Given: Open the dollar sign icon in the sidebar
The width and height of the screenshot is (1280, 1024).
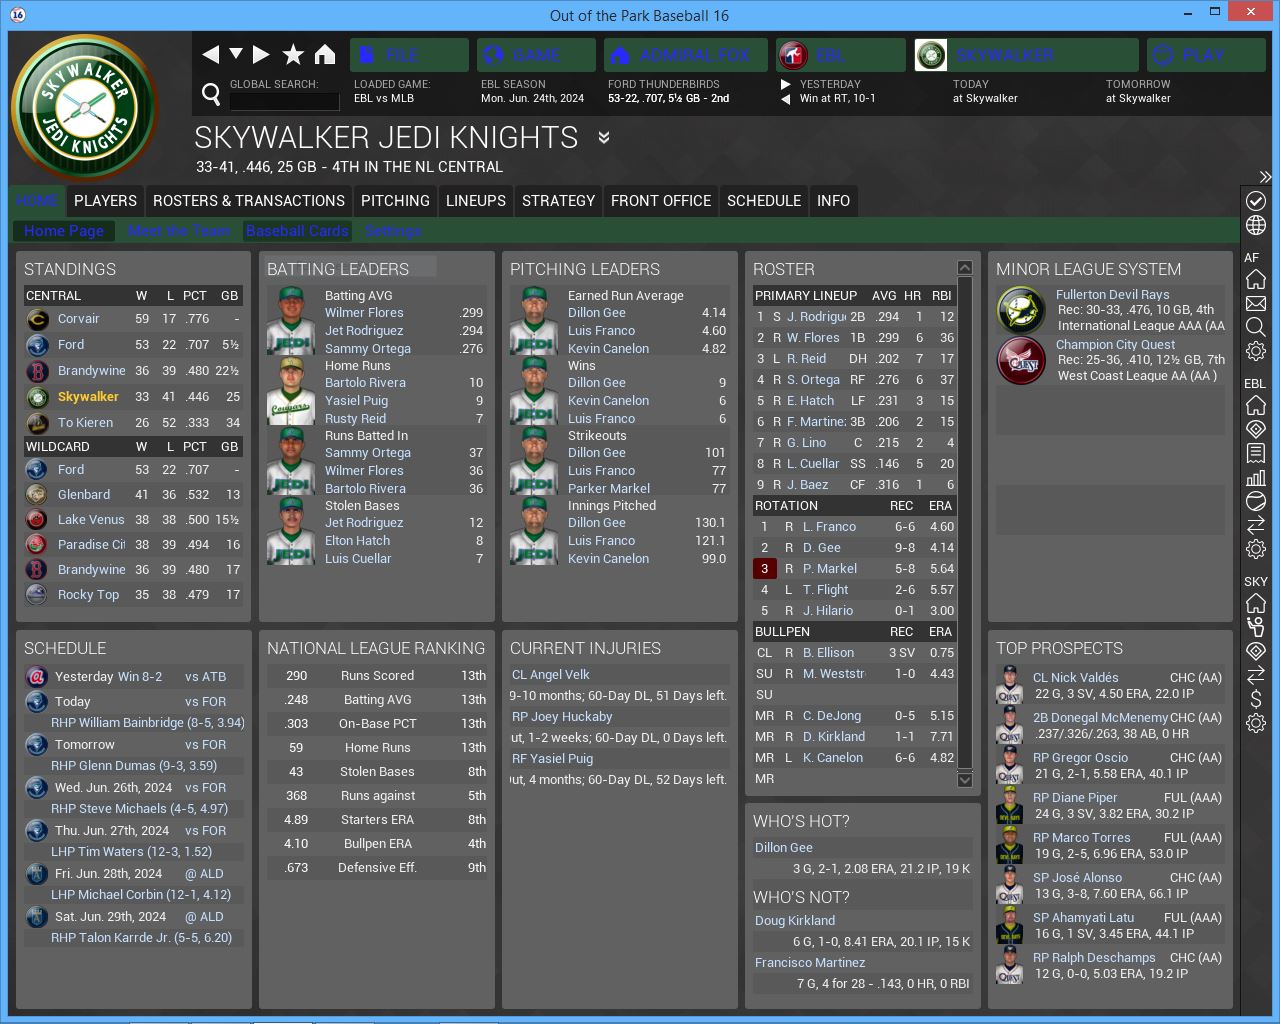Looking at the screenshot, I should pos(1256,699).
